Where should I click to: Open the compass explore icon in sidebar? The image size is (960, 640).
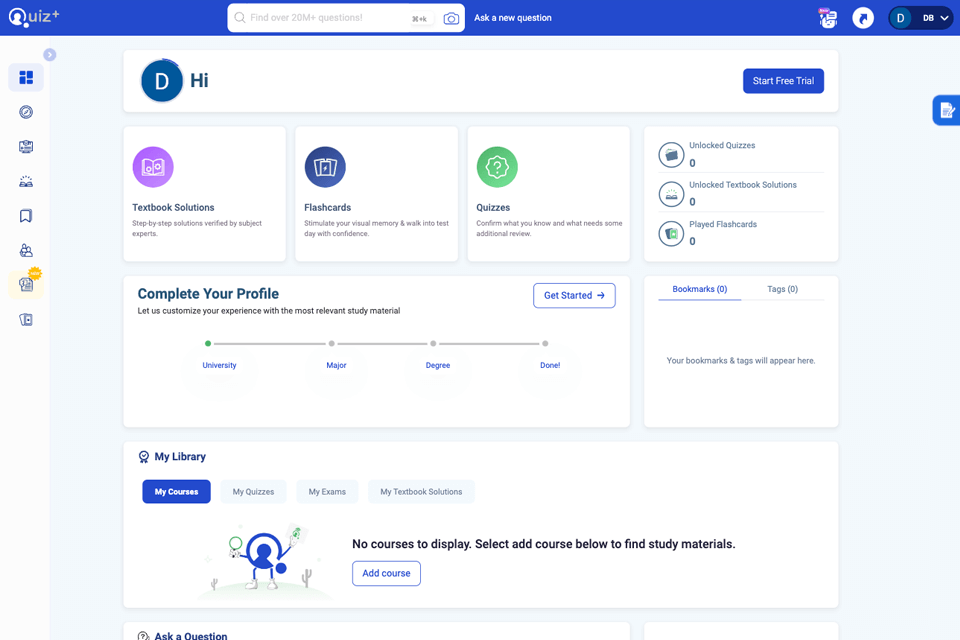(x=26, y=112)
